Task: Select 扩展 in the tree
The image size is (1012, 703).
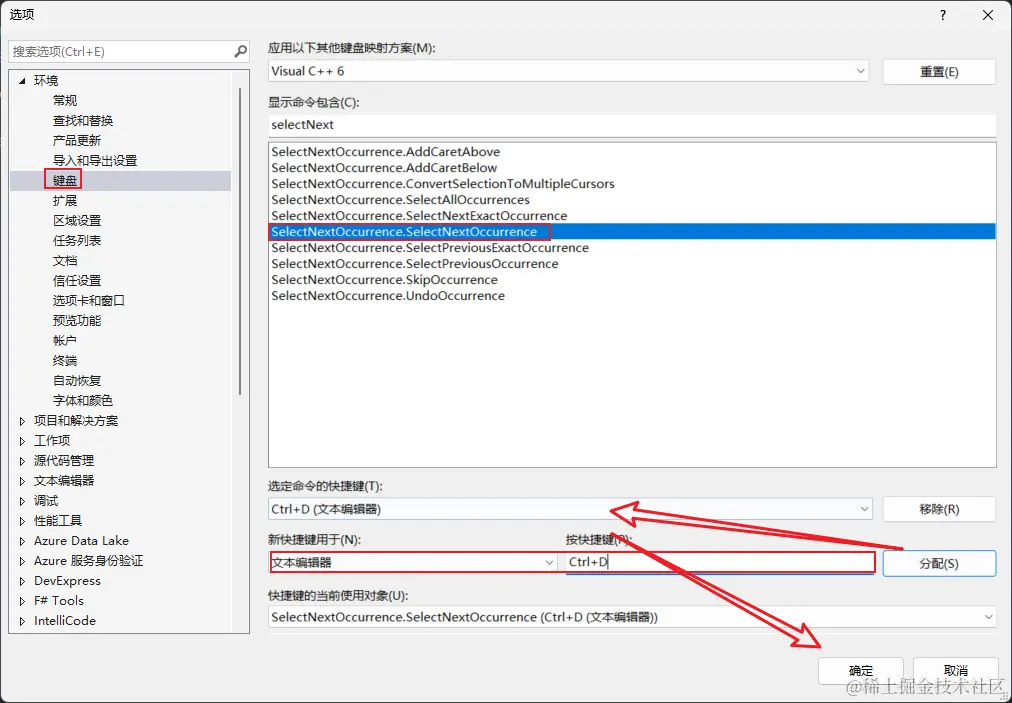Action: (65, 201)
